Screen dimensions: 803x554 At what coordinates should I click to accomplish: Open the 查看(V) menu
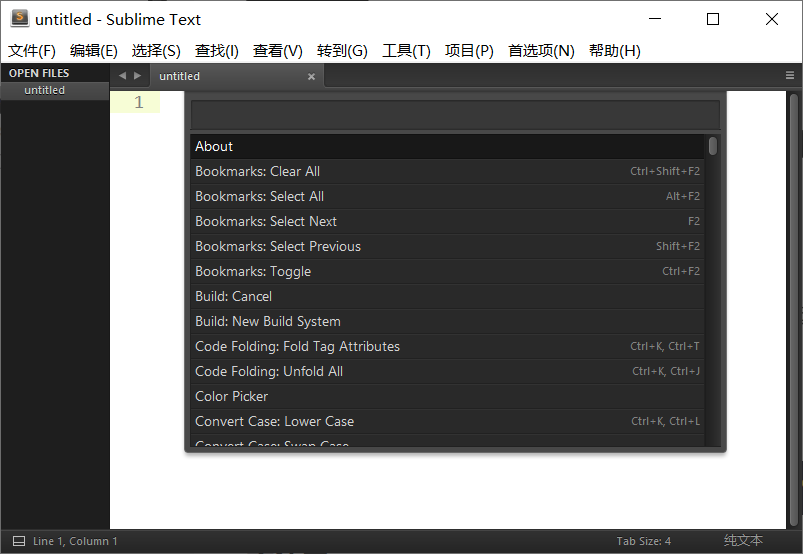278,51
